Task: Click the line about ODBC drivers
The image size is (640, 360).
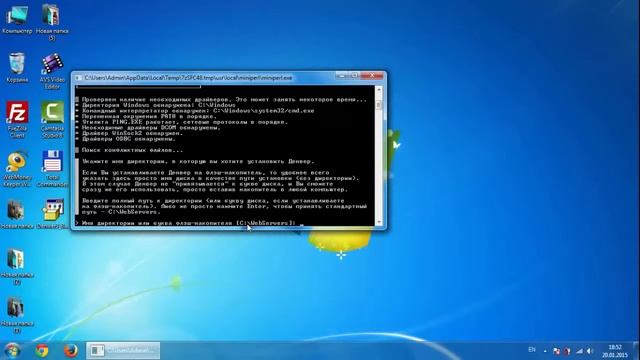Action: pyautogui.click(x=126, y=139)
